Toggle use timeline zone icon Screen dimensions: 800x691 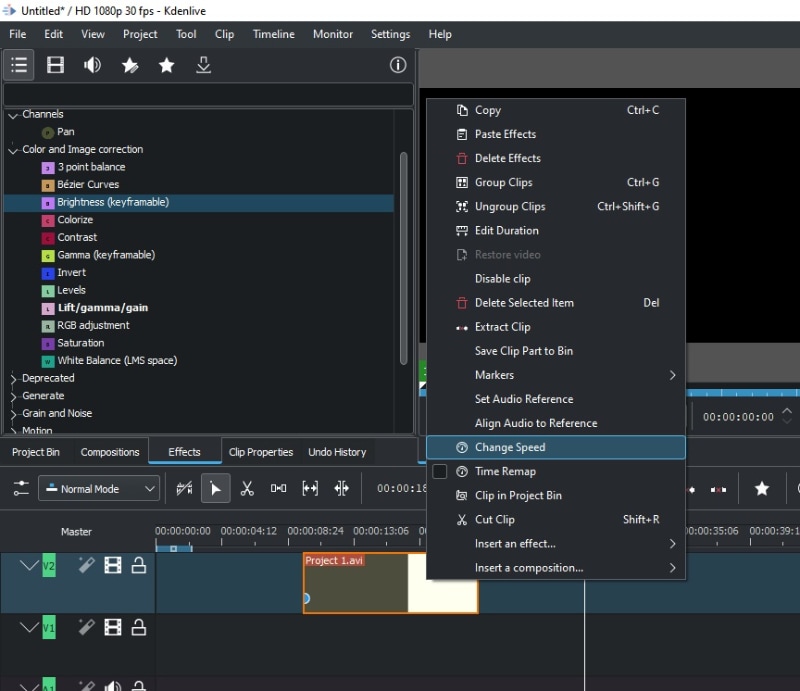(x=184, y=488)
